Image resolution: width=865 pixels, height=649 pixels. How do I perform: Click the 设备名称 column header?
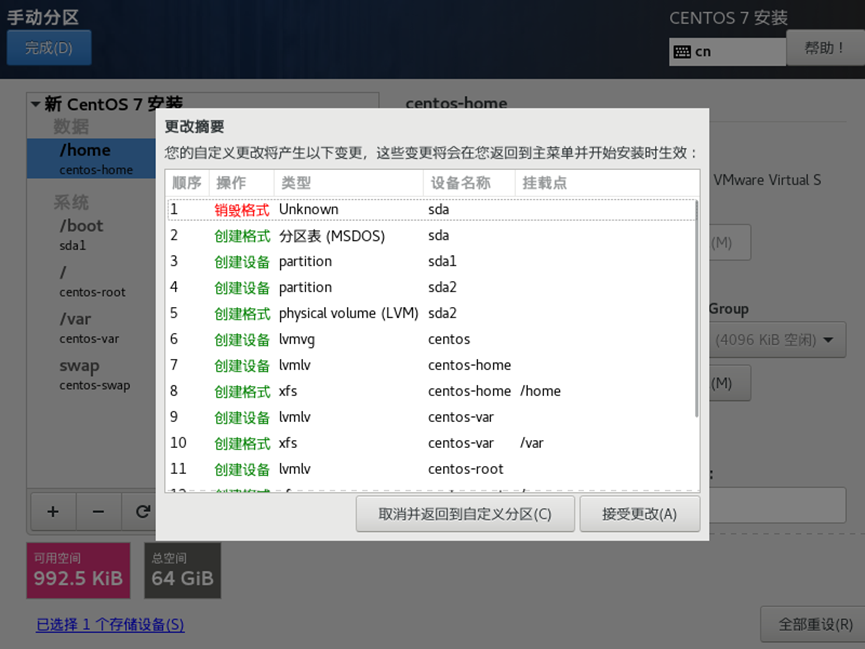click(469, 183)
